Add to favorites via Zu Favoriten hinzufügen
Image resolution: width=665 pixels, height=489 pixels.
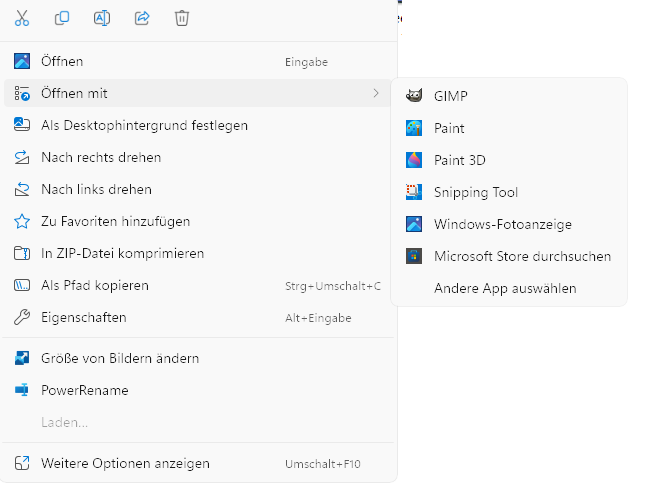(115, 221)
